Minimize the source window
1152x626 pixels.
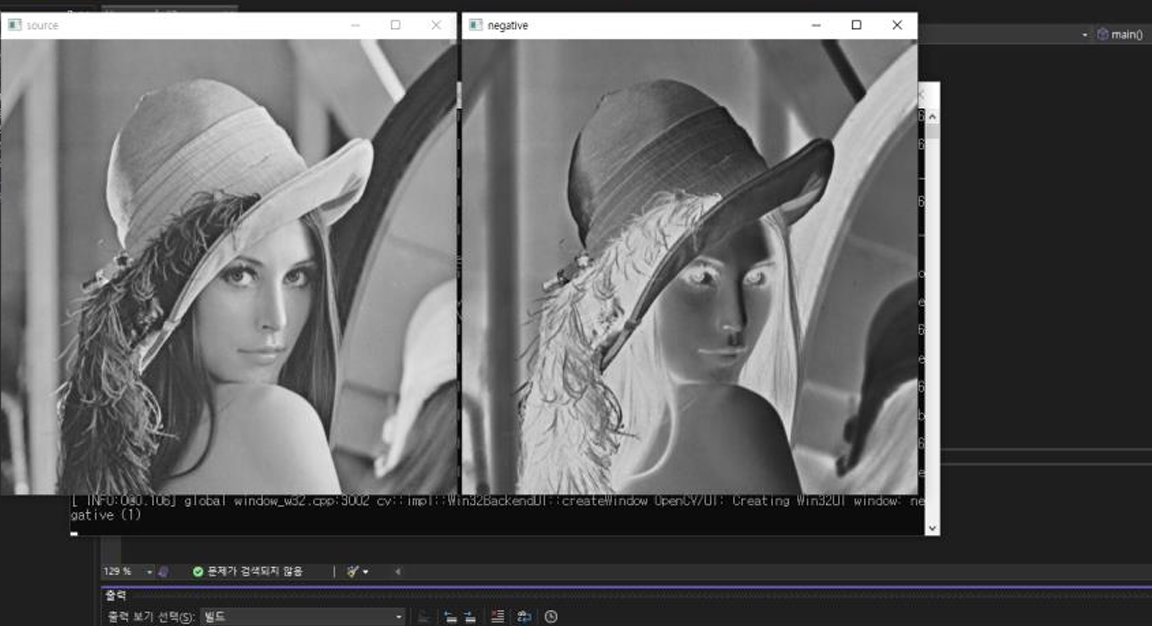pos(355,25)
